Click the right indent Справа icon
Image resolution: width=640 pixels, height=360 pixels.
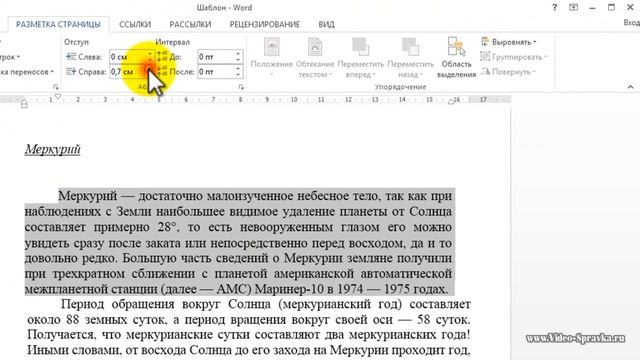click(x=71, y=72)
